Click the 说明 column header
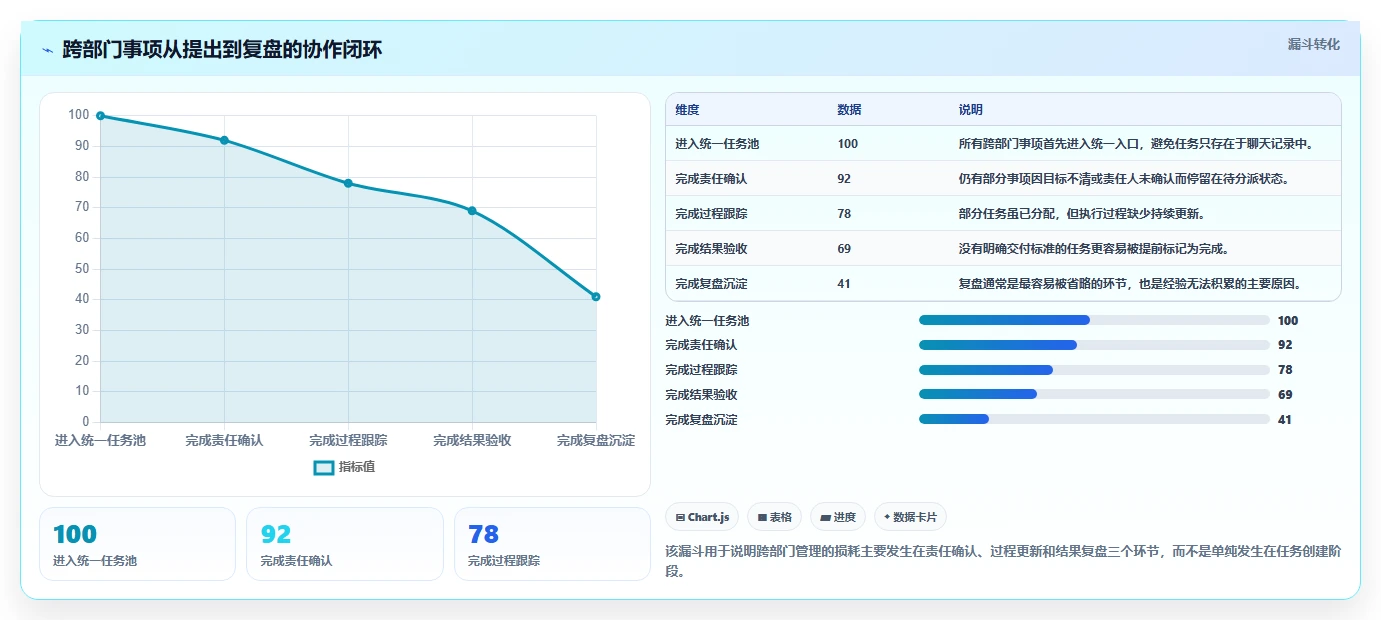Viewport: 1381px width, 620px height. [971, 109]
